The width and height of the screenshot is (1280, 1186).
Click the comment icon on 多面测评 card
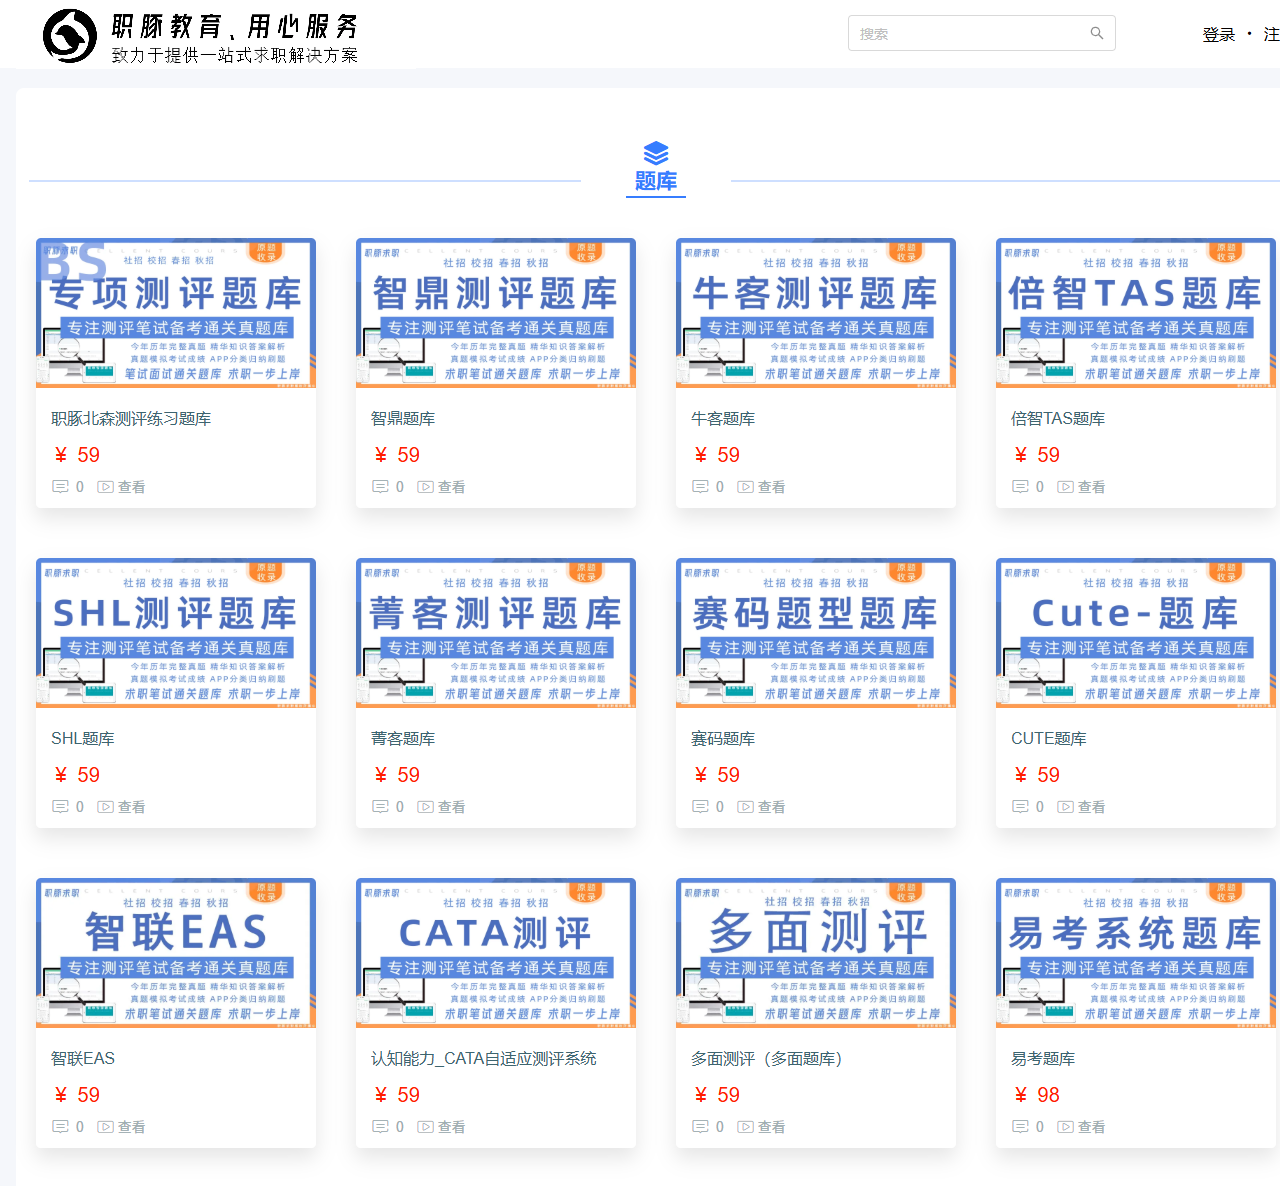coord(702,1126)
